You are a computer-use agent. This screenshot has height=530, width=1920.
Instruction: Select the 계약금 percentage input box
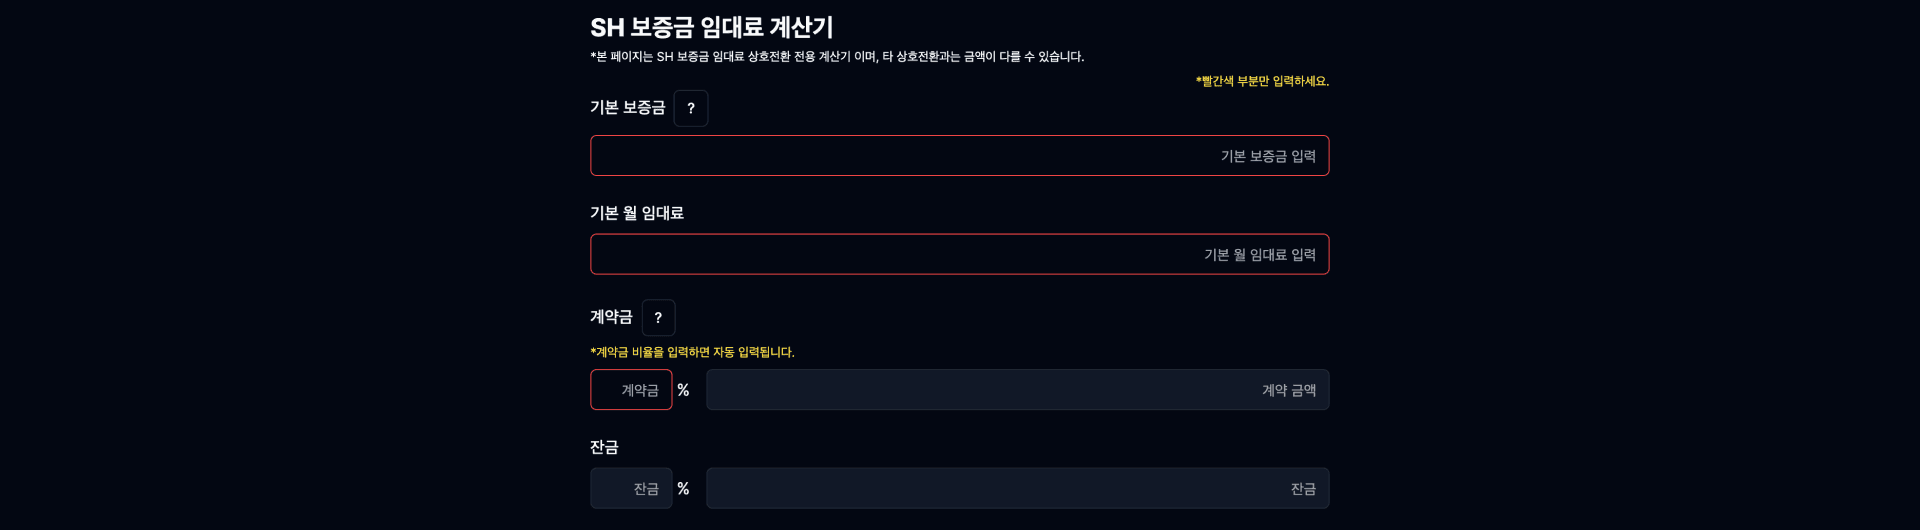(631, 390)
